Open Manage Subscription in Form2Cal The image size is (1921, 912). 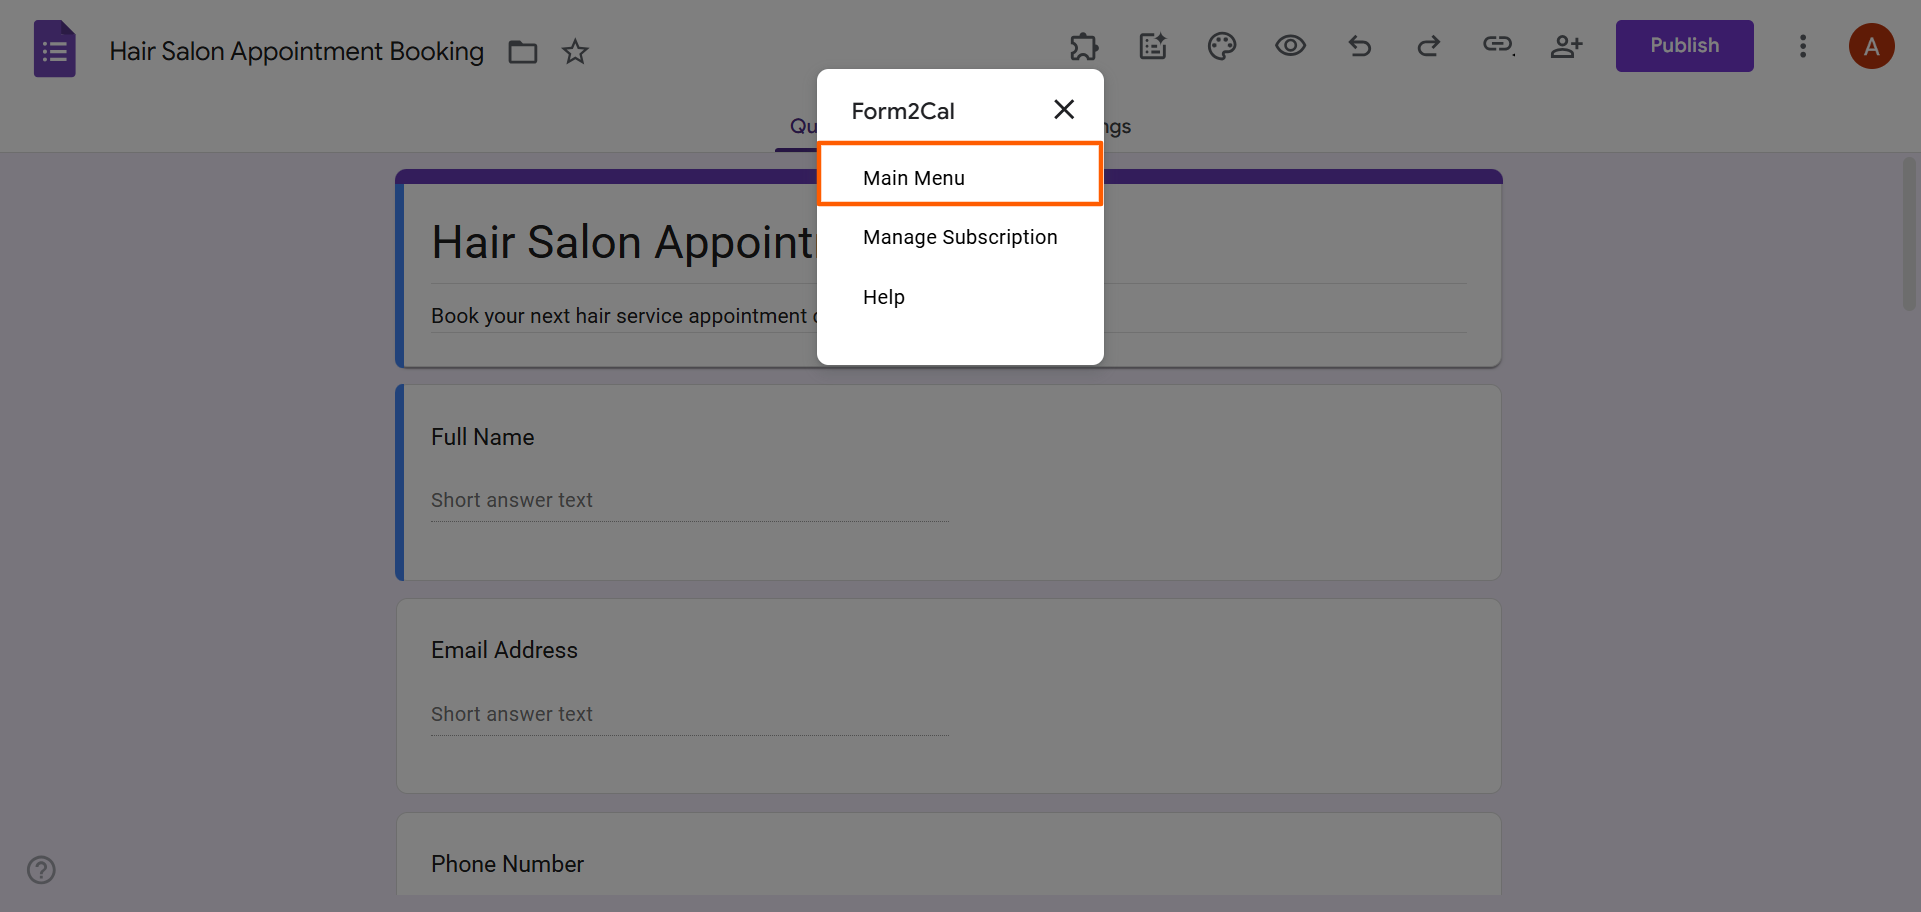(x=959, y=237)
